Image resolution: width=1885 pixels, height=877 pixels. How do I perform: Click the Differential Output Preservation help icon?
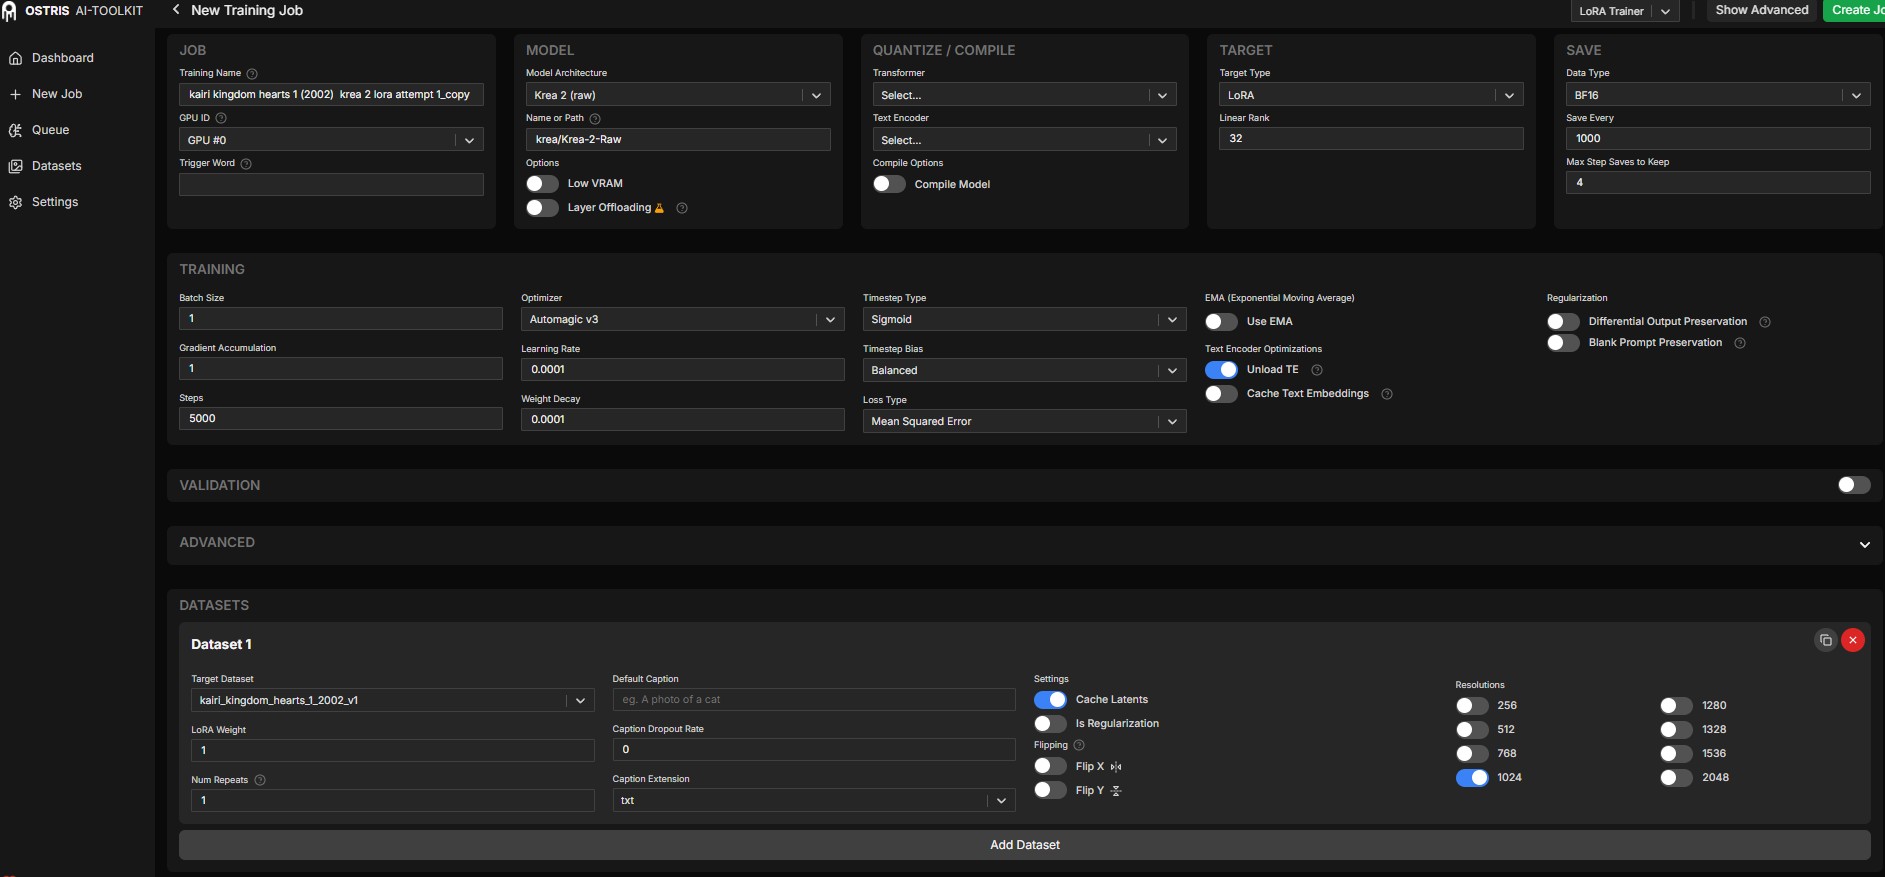tap(1765, 322)
